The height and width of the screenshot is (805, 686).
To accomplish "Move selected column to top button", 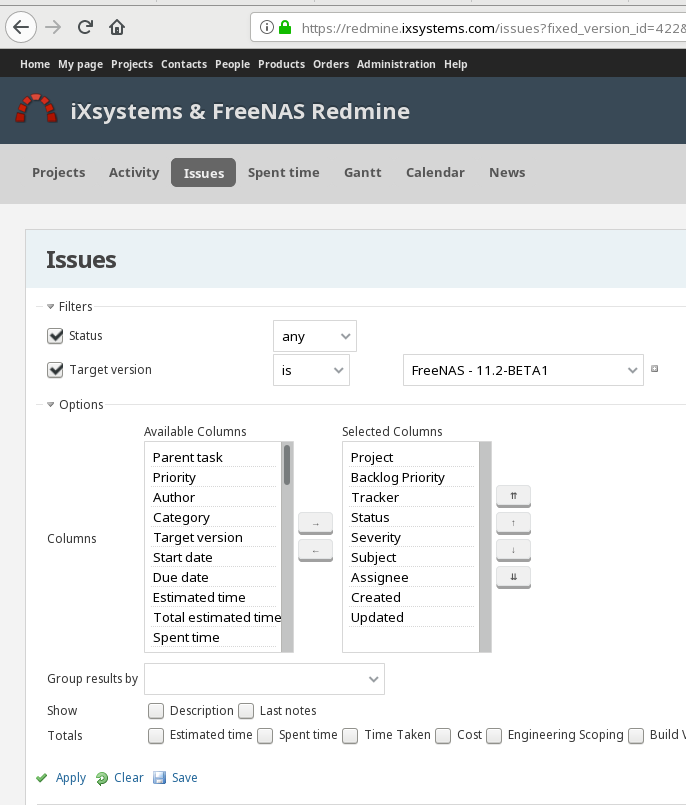I will point(513,496).
